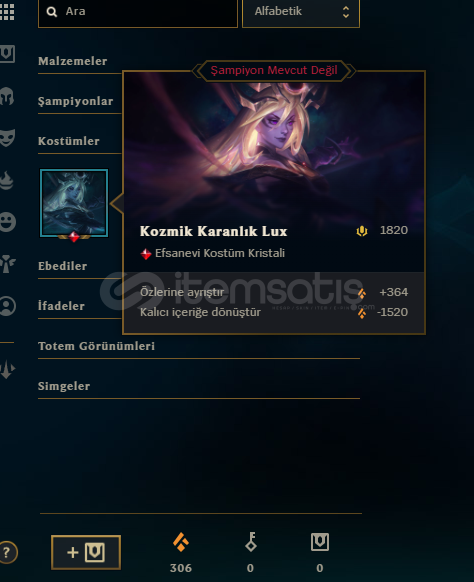Select the summoner icons sidebar icon

point(7,306)
